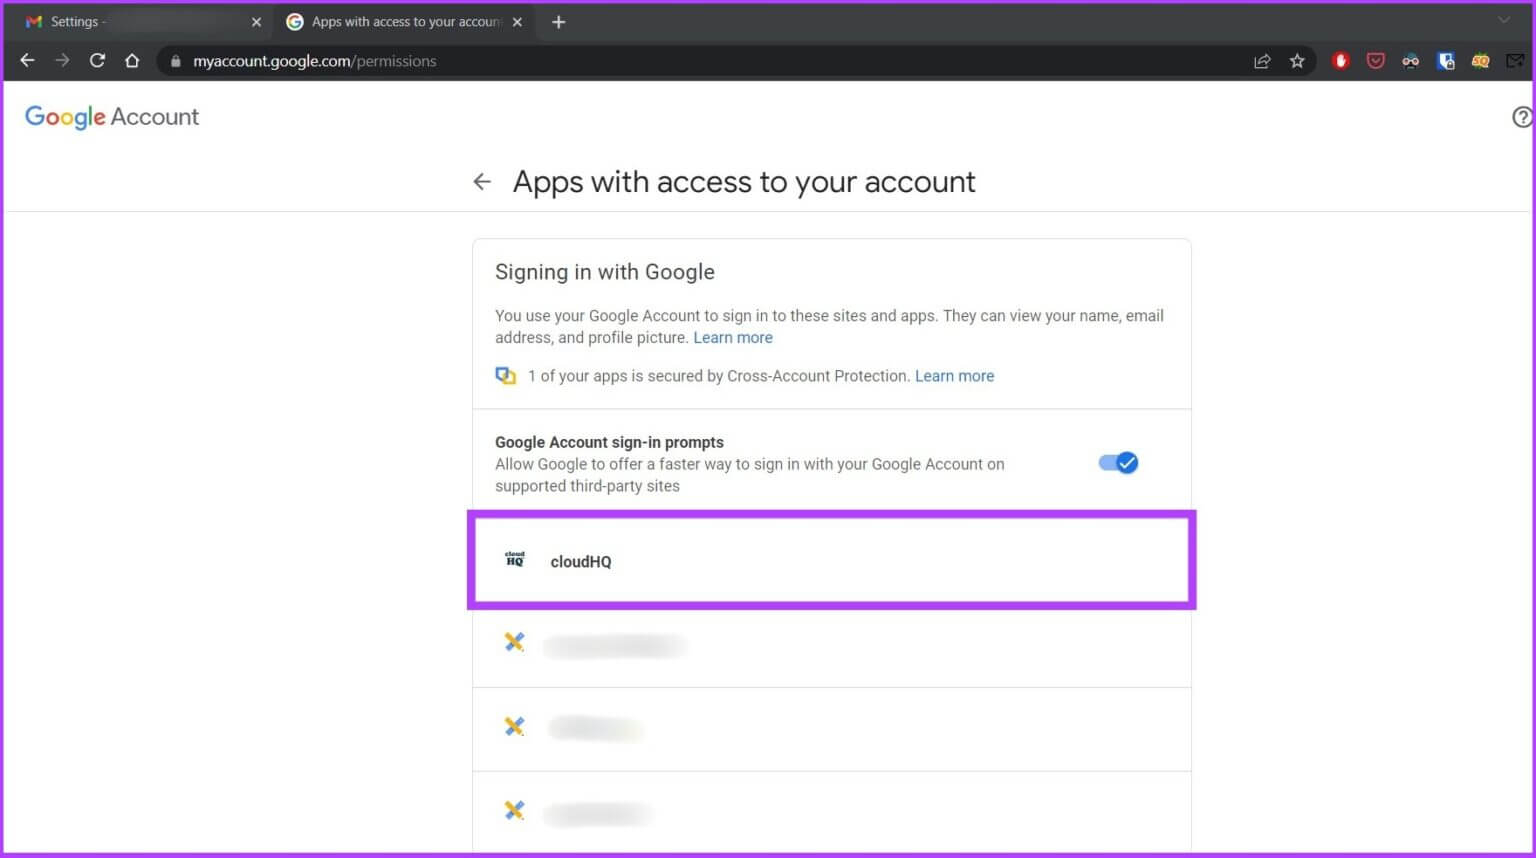This screenshot has height=858, width=1536.
Task: Switch to the Settings Gmail tab
Action: [138, 22]
